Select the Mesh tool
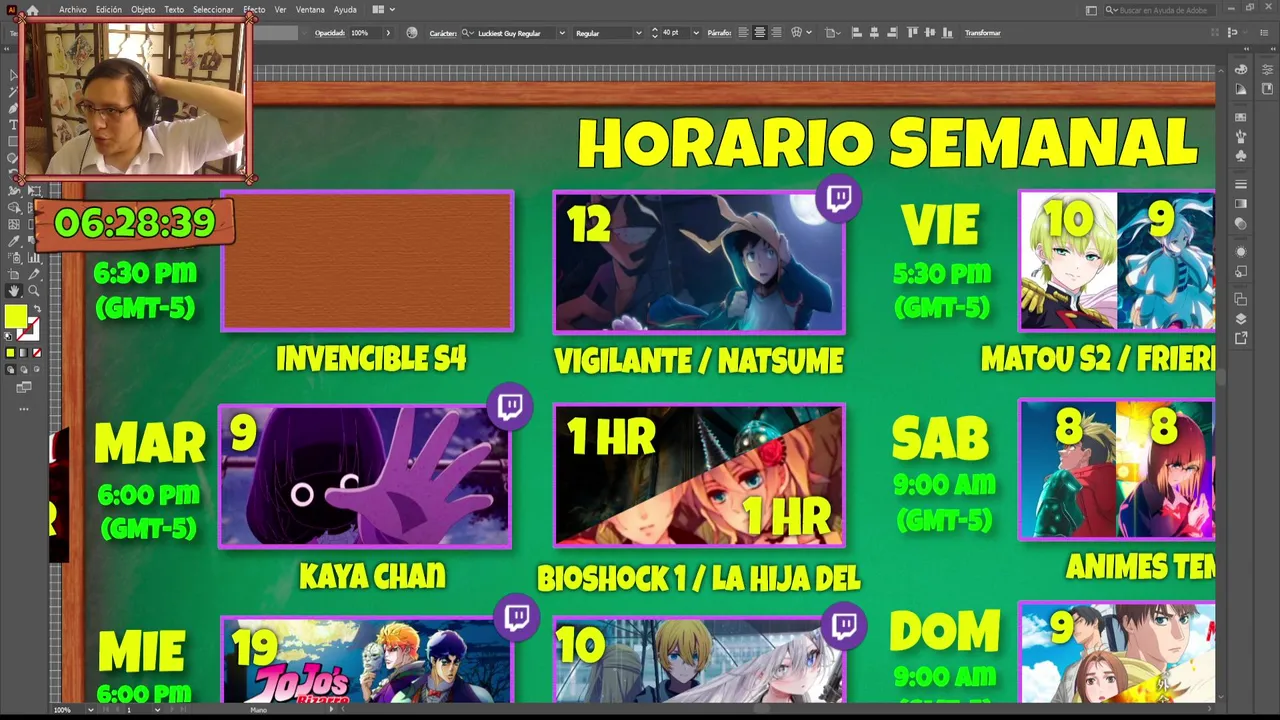This screenshot has width=1280, height=720. click(13, 223)
